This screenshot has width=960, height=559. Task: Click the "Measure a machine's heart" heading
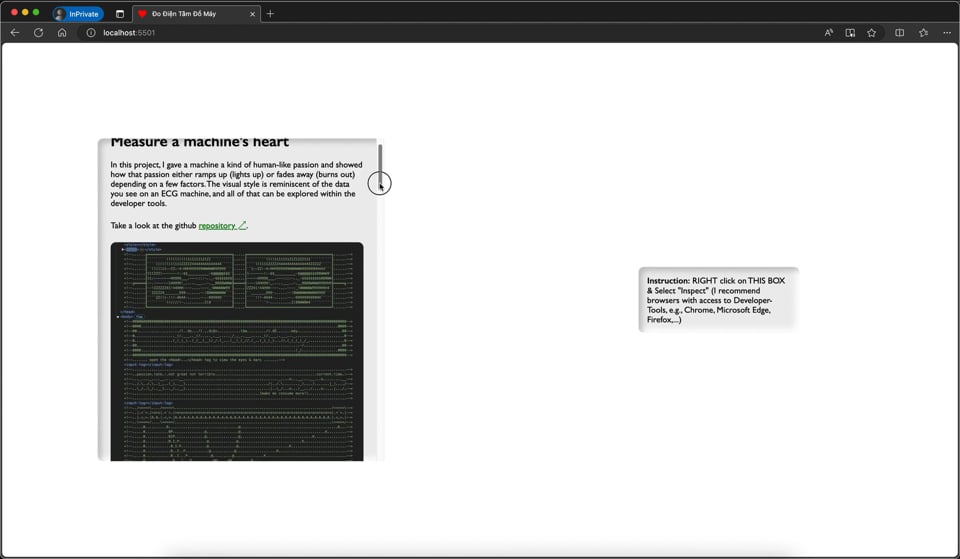pos(200,142)
